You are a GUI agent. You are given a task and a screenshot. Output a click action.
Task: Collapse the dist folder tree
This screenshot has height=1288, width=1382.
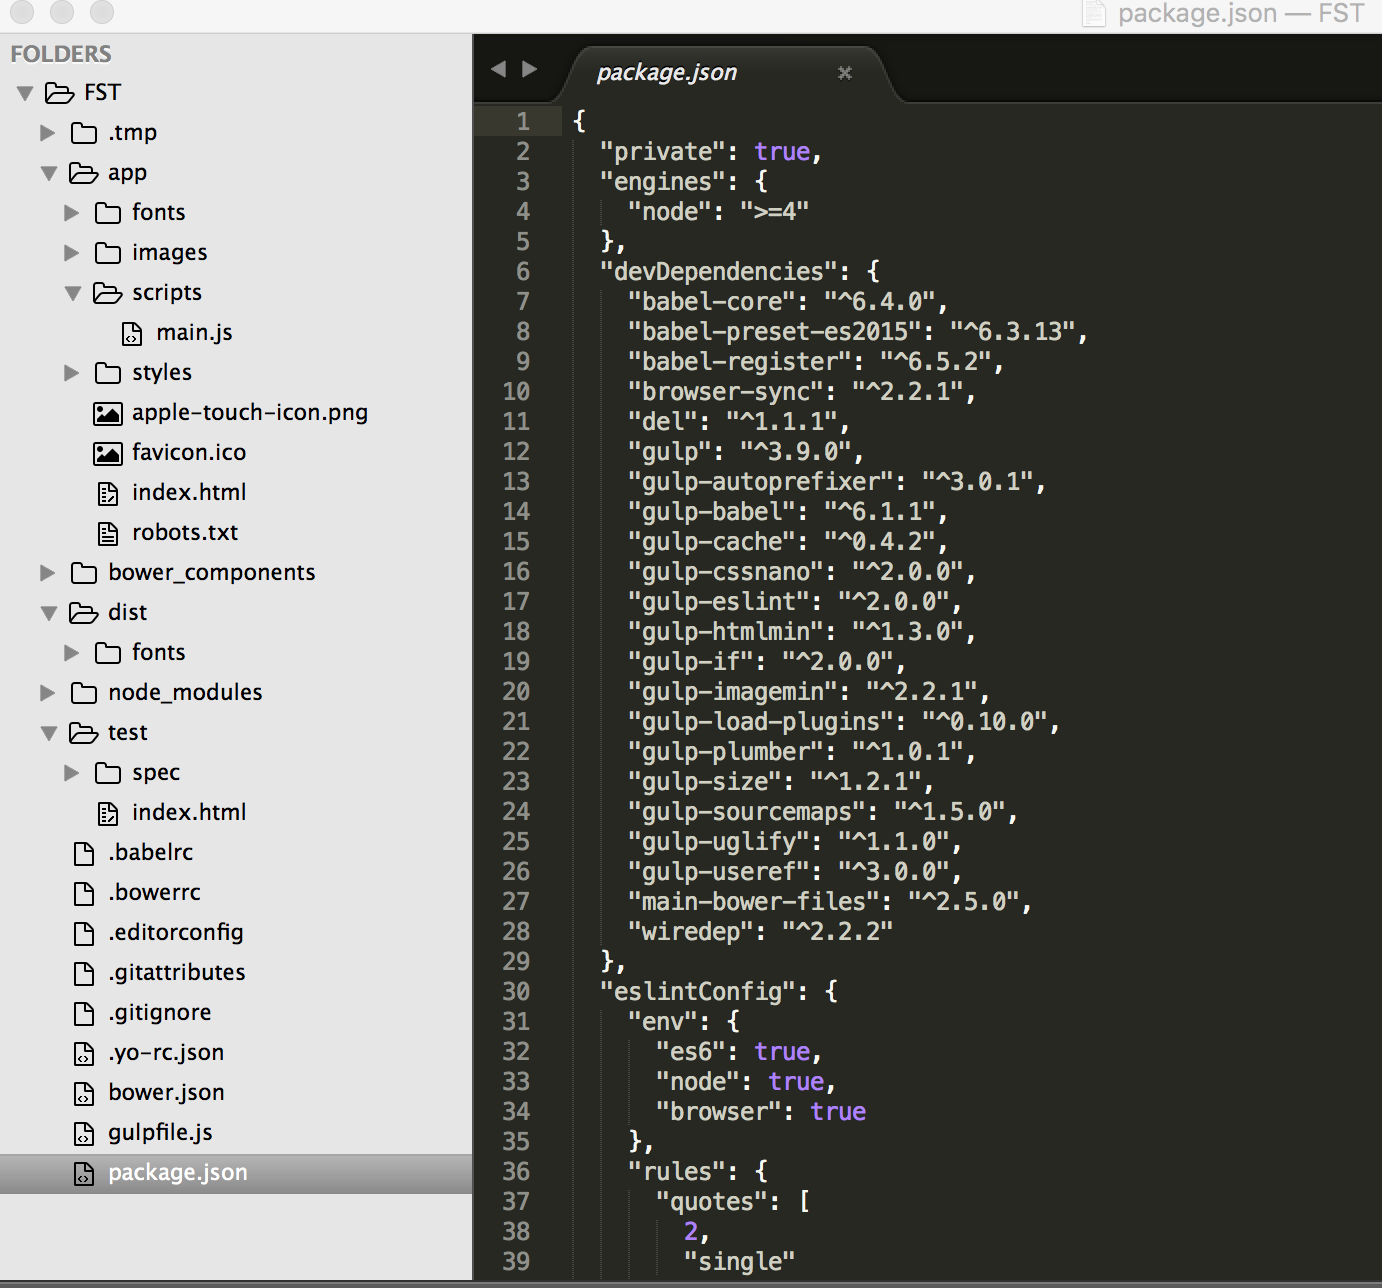[47, 612]
